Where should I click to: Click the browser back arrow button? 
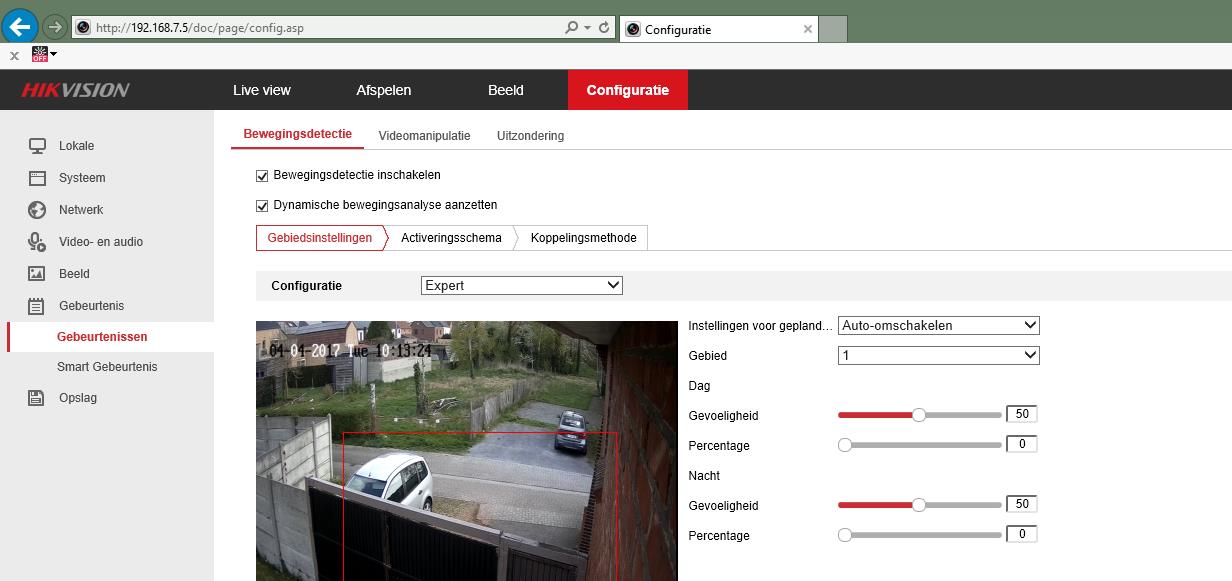tap(21, 27)
